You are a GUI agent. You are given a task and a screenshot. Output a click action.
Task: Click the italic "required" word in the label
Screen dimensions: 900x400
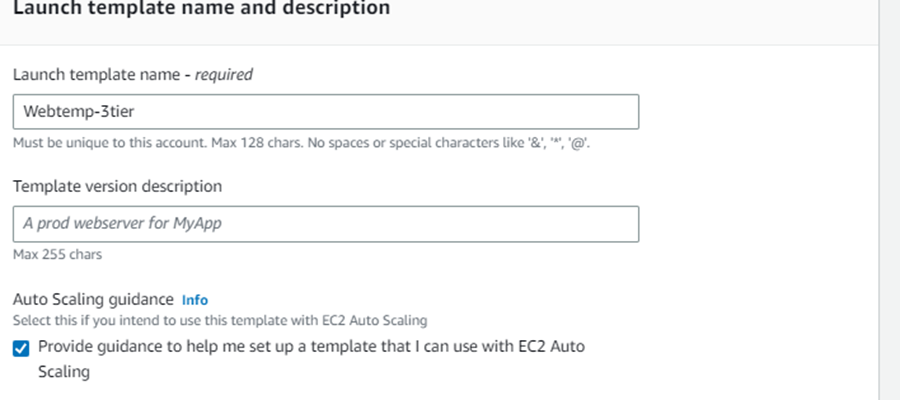click(x=224, y=73)
